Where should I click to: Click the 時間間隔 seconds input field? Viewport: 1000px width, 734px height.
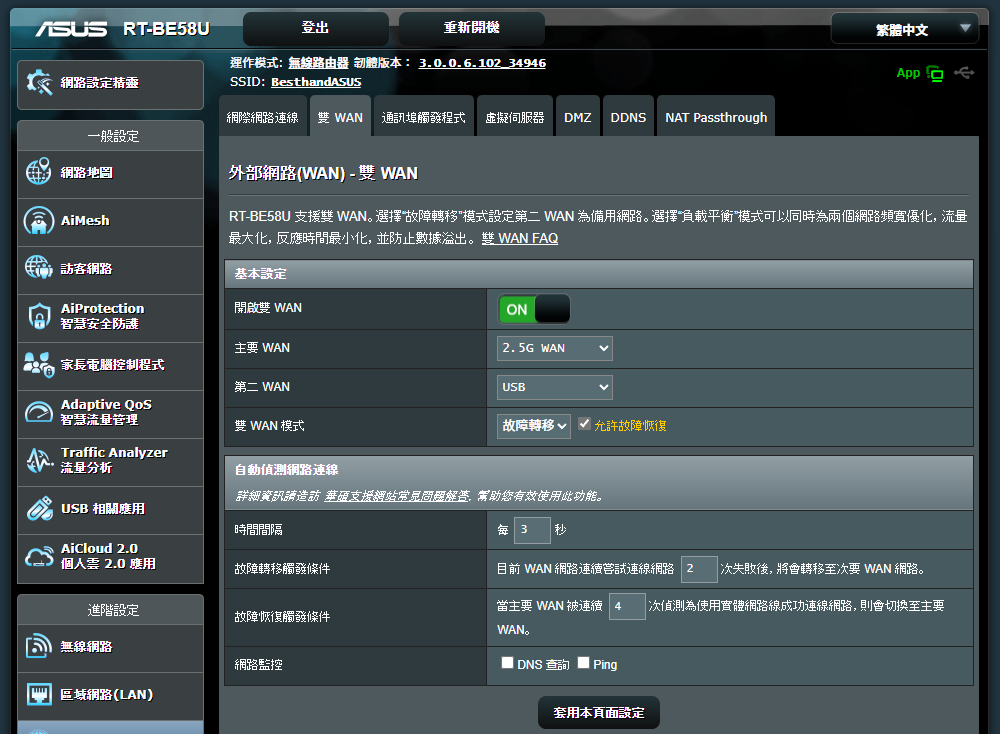tap(531, 530)
